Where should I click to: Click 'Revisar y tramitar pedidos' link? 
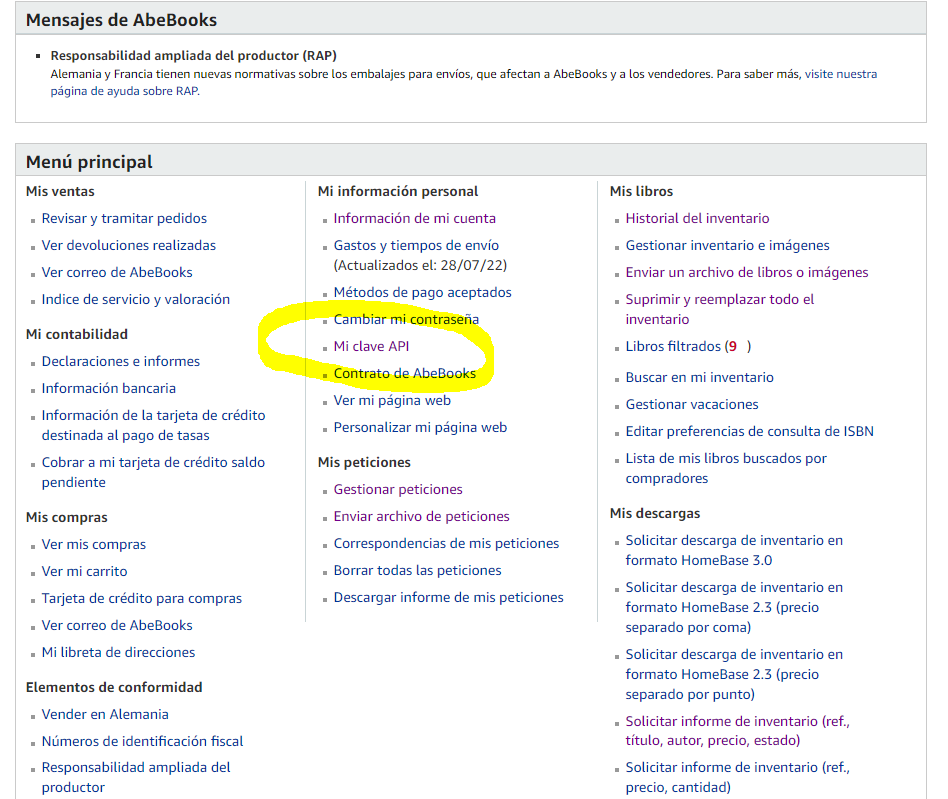[x=124, y=218]
